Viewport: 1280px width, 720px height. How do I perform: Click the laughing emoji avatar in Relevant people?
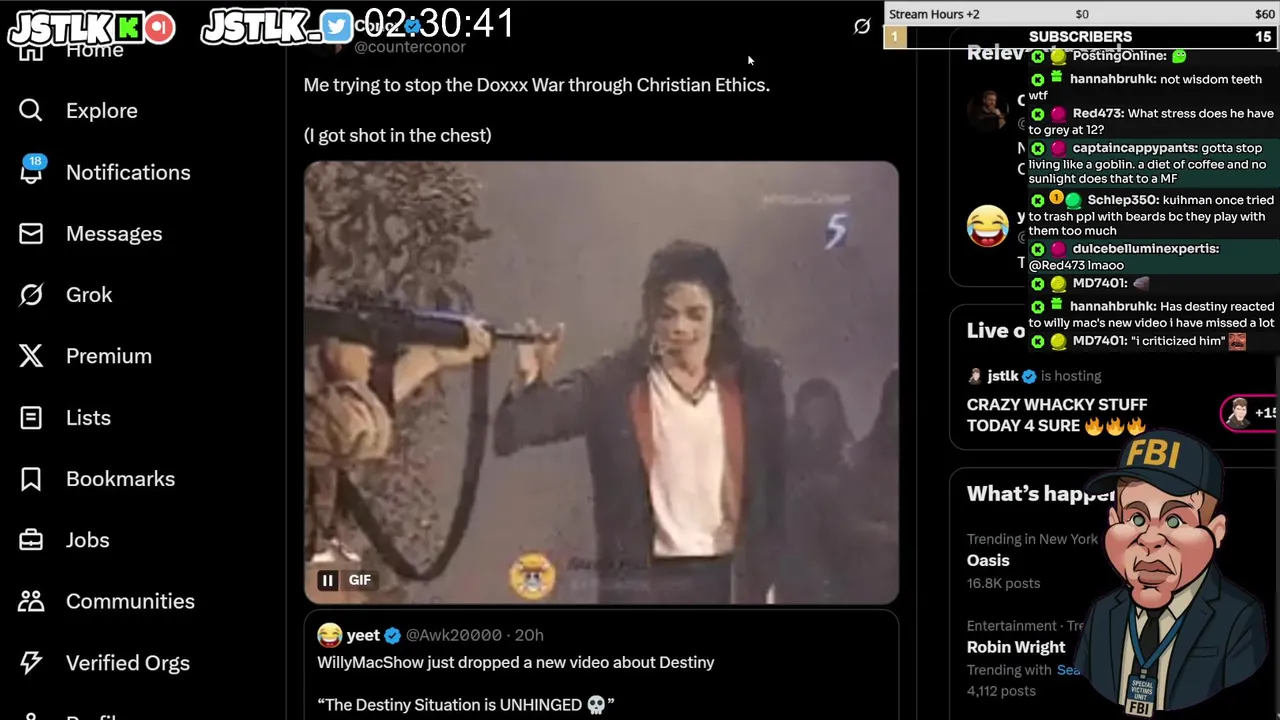tap(988, 226)
